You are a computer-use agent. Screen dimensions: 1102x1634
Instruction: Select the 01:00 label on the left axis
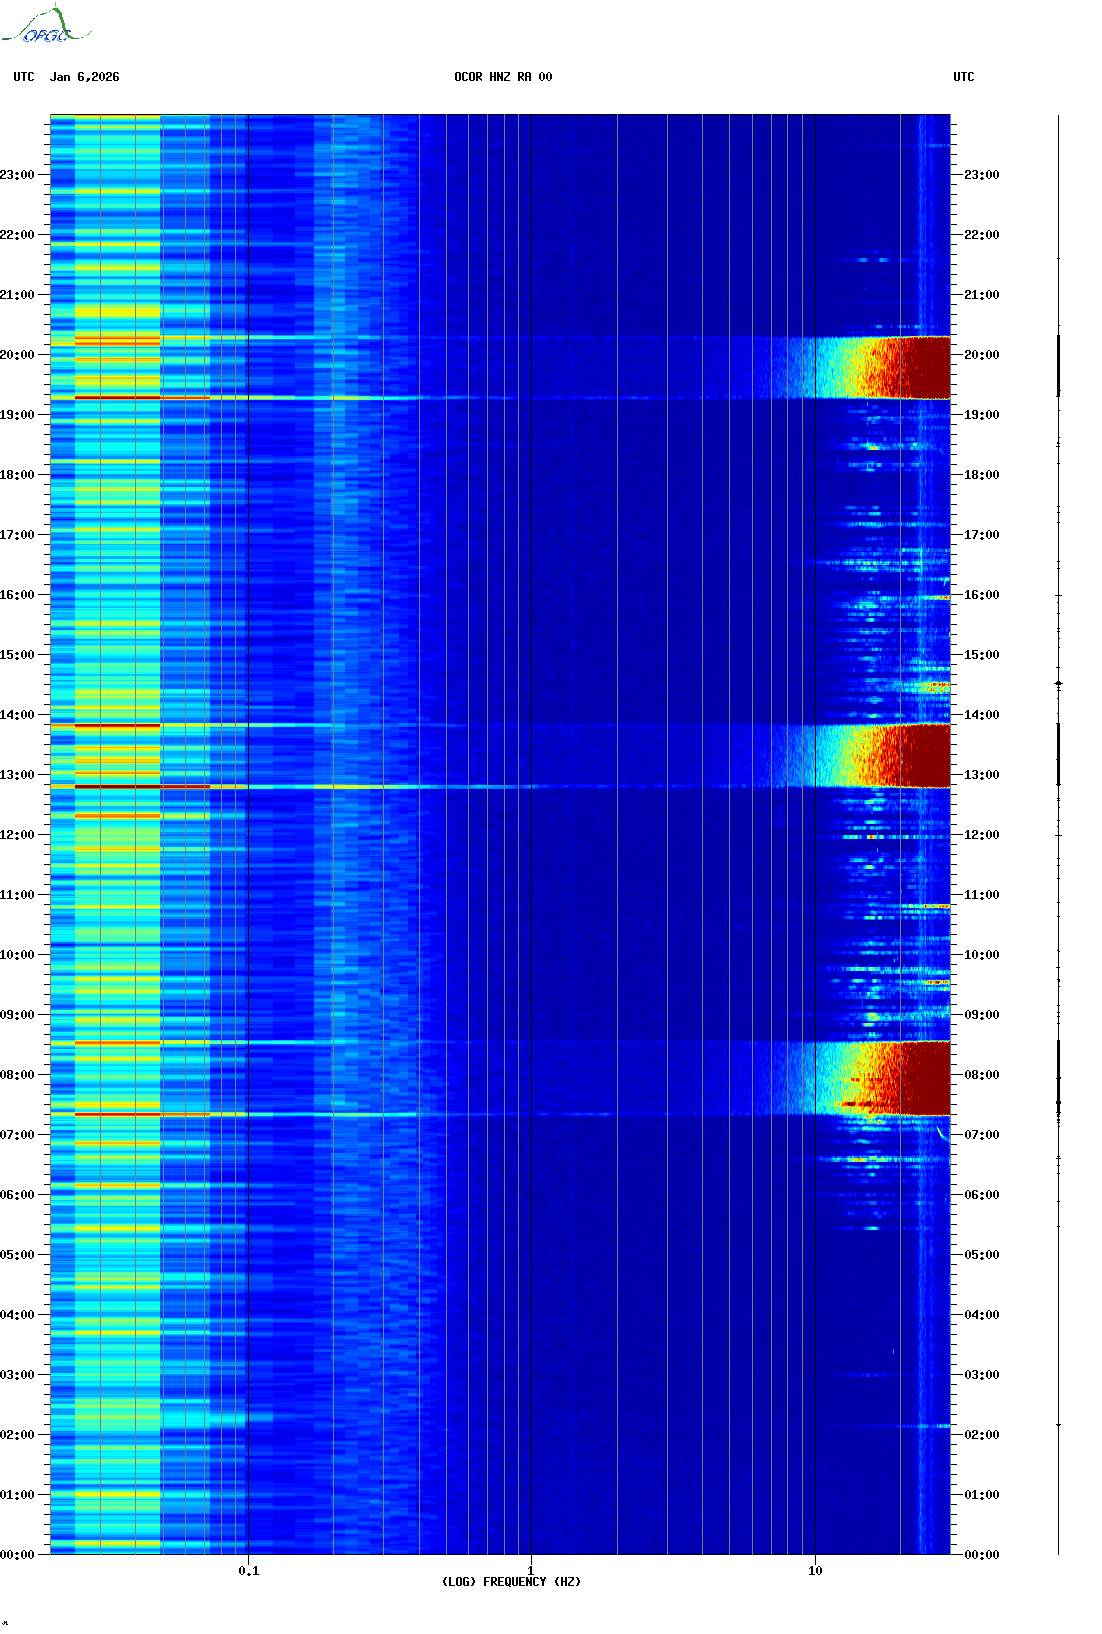click(x=17, y=1495)
